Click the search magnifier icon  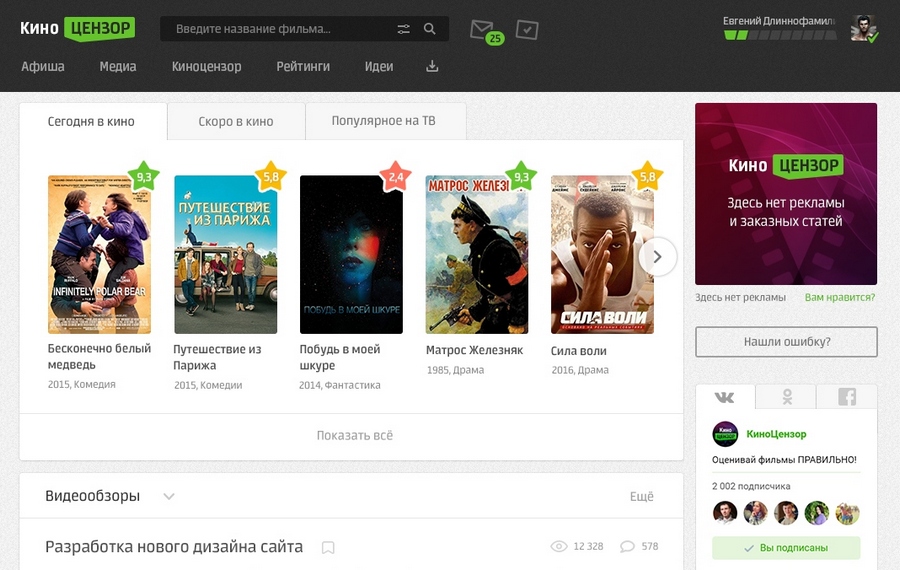pos(430,29)
